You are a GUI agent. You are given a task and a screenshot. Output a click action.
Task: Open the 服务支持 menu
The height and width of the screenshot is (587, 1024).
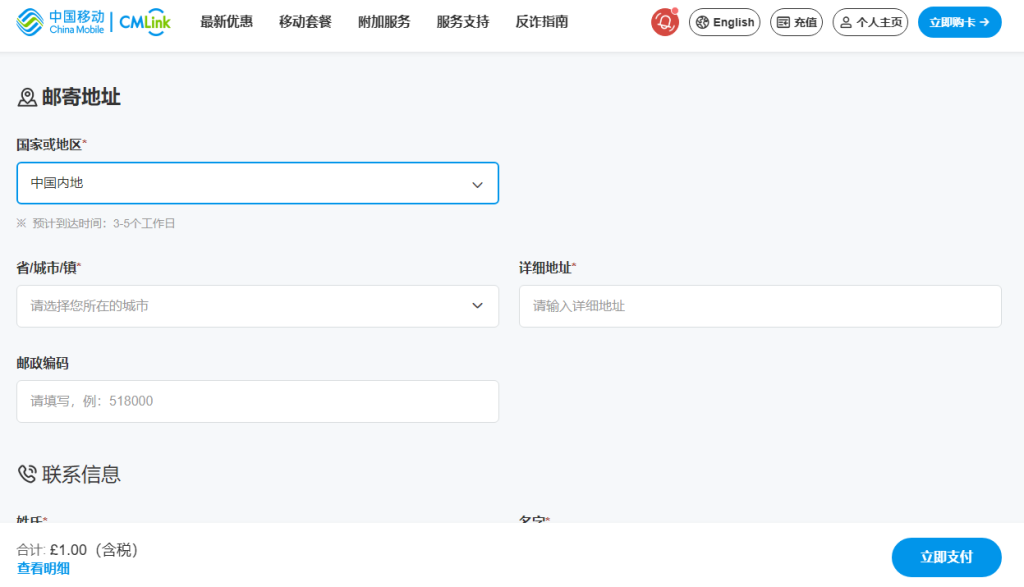click(463, 22)
